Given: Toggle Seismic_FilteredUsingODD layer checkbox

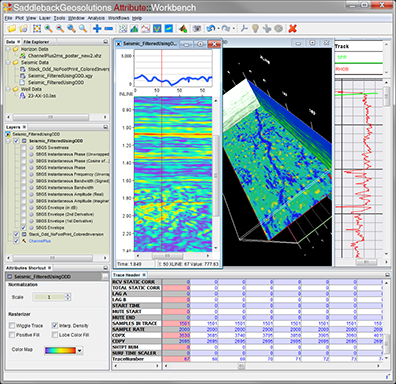Looking at the screenshot, I should point(16,141).
